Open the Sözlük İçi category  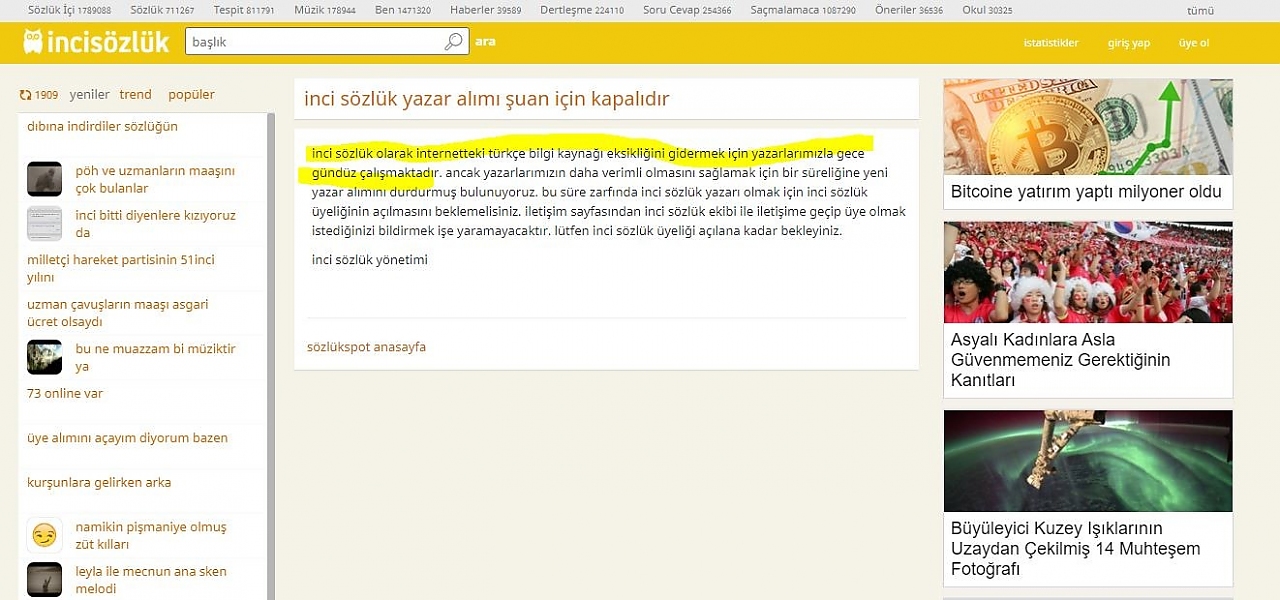[x=70, y=10]
